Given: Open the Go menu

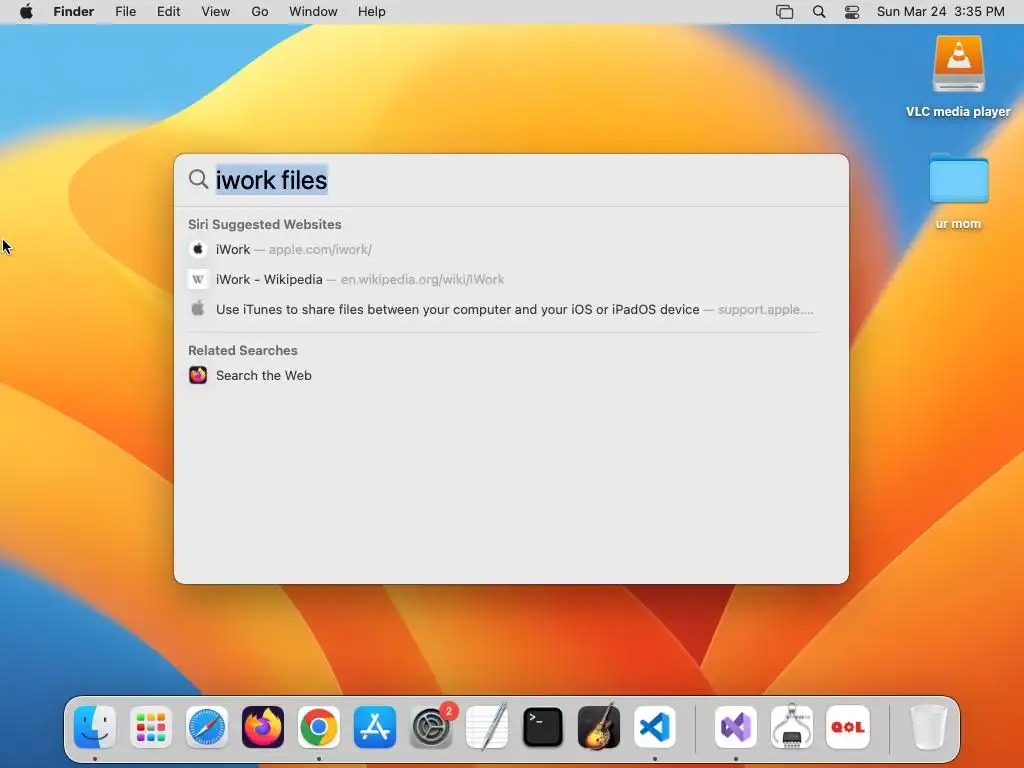Looking at the screenshot, I should pos(260,12).
